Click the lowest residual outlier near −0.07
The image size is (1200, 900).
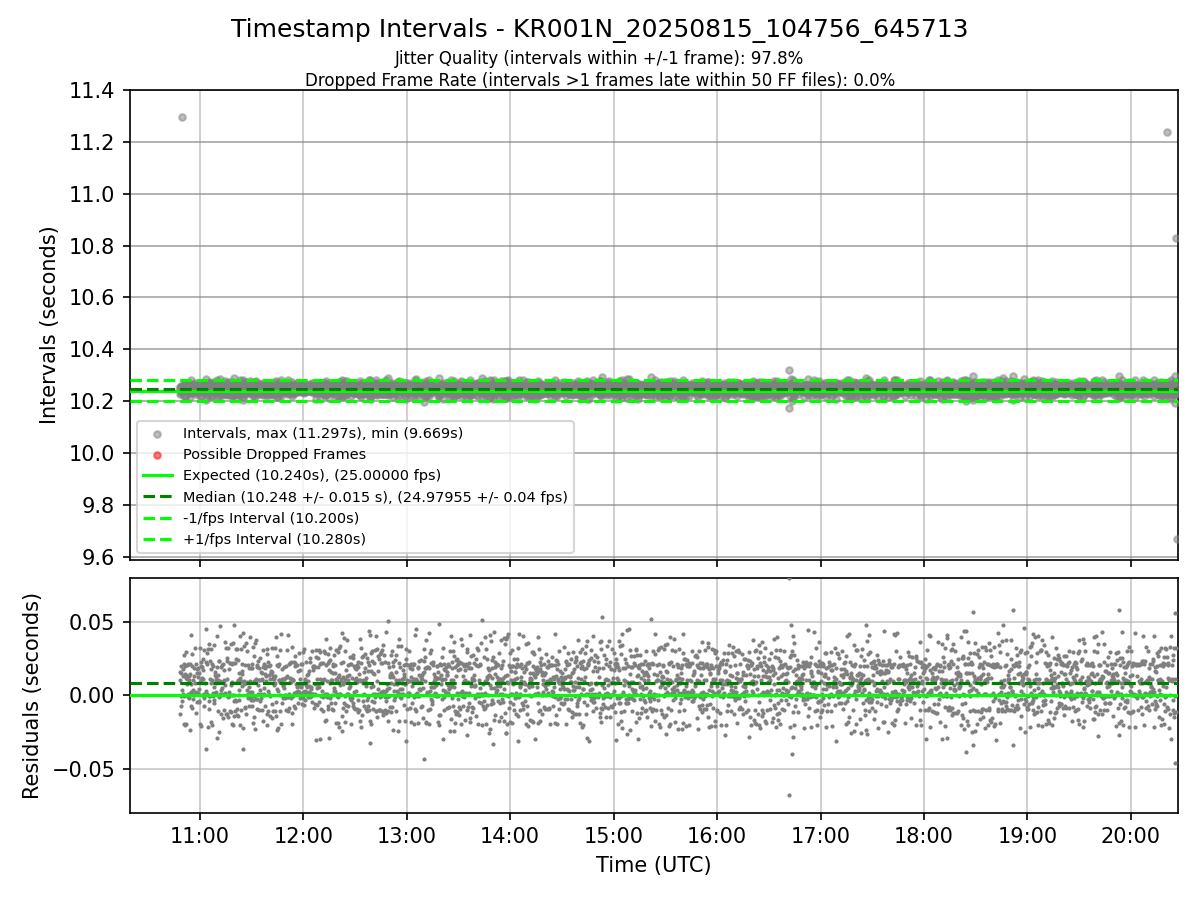pos(789,795)
